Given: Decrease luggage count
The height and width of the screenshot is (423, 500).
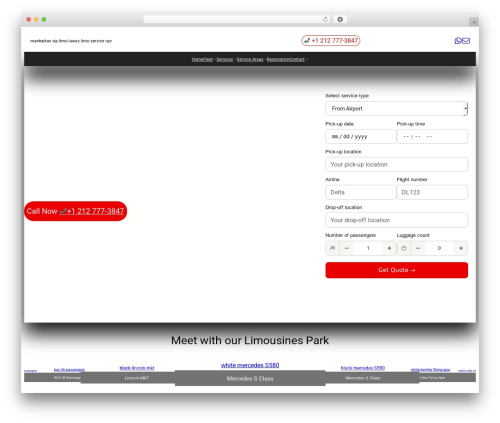Looking at the screenshot, I should [418, 248].
